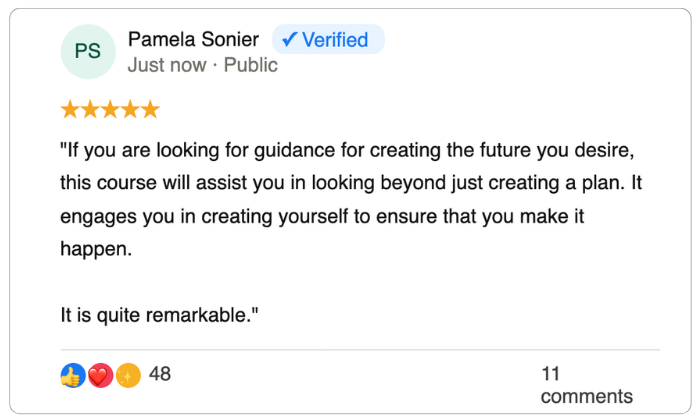Click the Verified badge label
This screenshot has width=700, height=420.
point(335,40)
